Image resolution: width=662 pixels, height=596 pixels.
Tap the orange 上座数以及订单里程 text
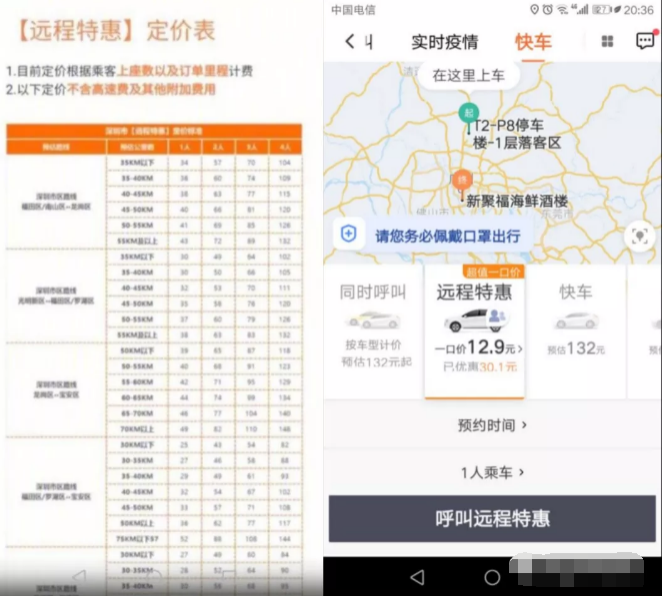[x=173, y=71]
